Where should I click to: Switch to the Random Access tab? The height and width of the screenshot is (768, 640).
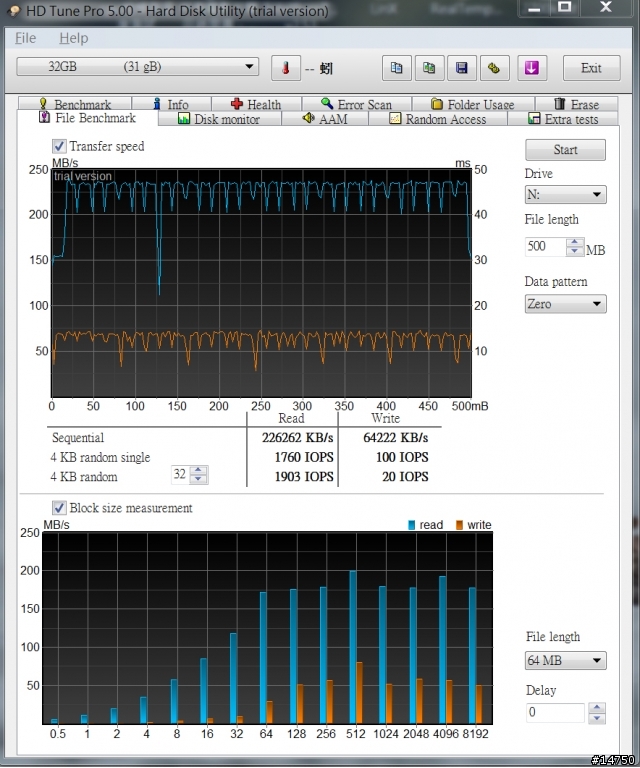point(438,119)
